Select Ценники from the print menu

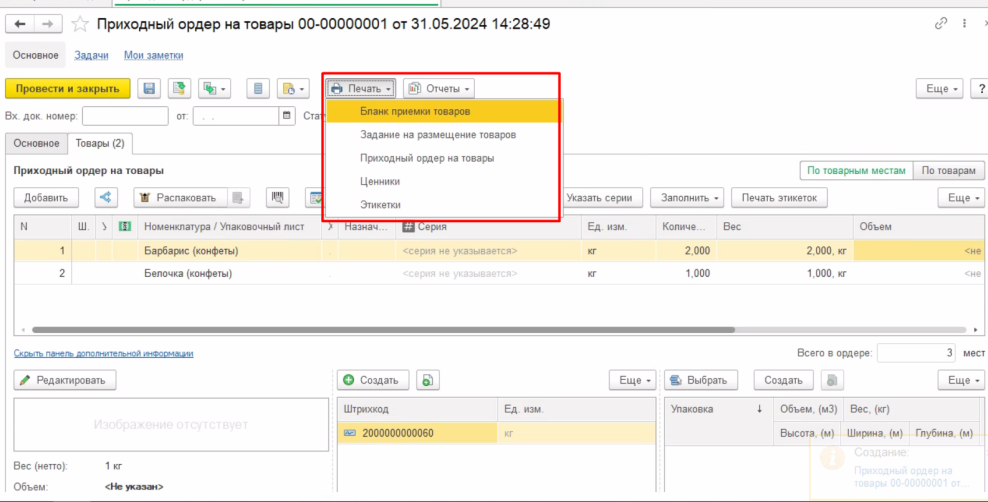(380, 181)
